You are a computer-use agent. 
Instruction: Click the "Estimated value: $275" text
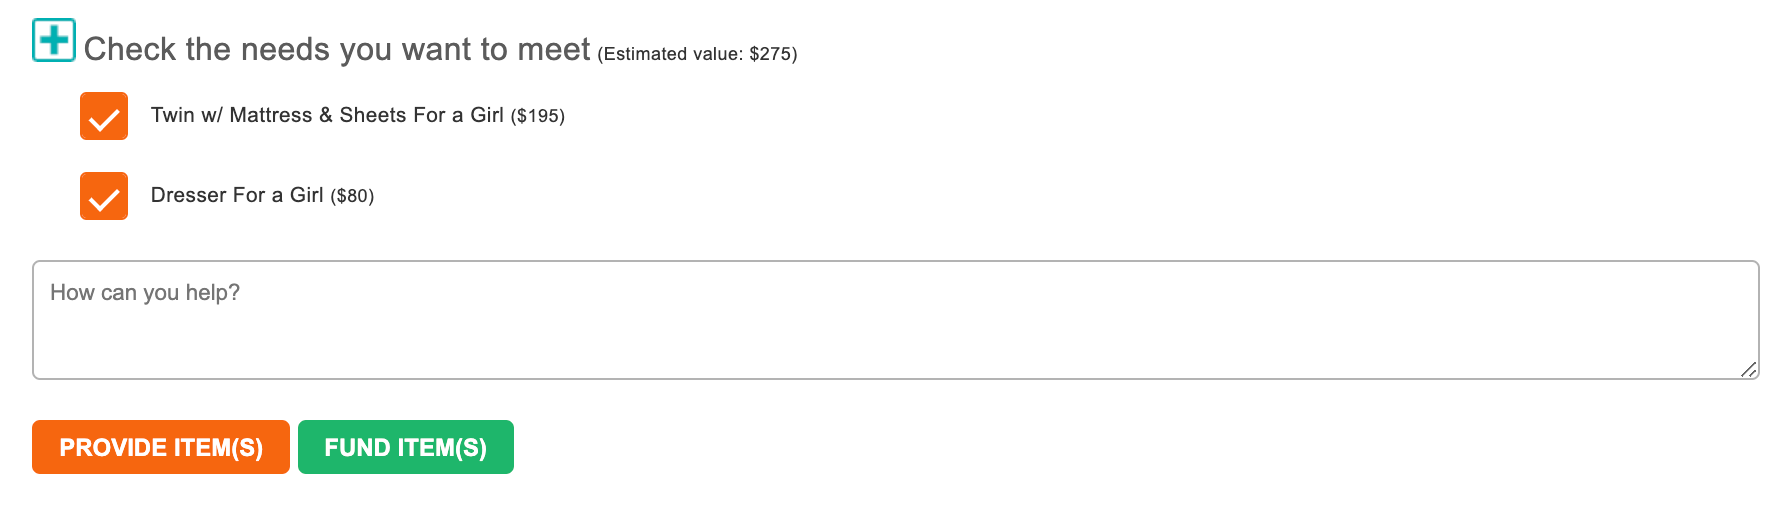[697, 54]
